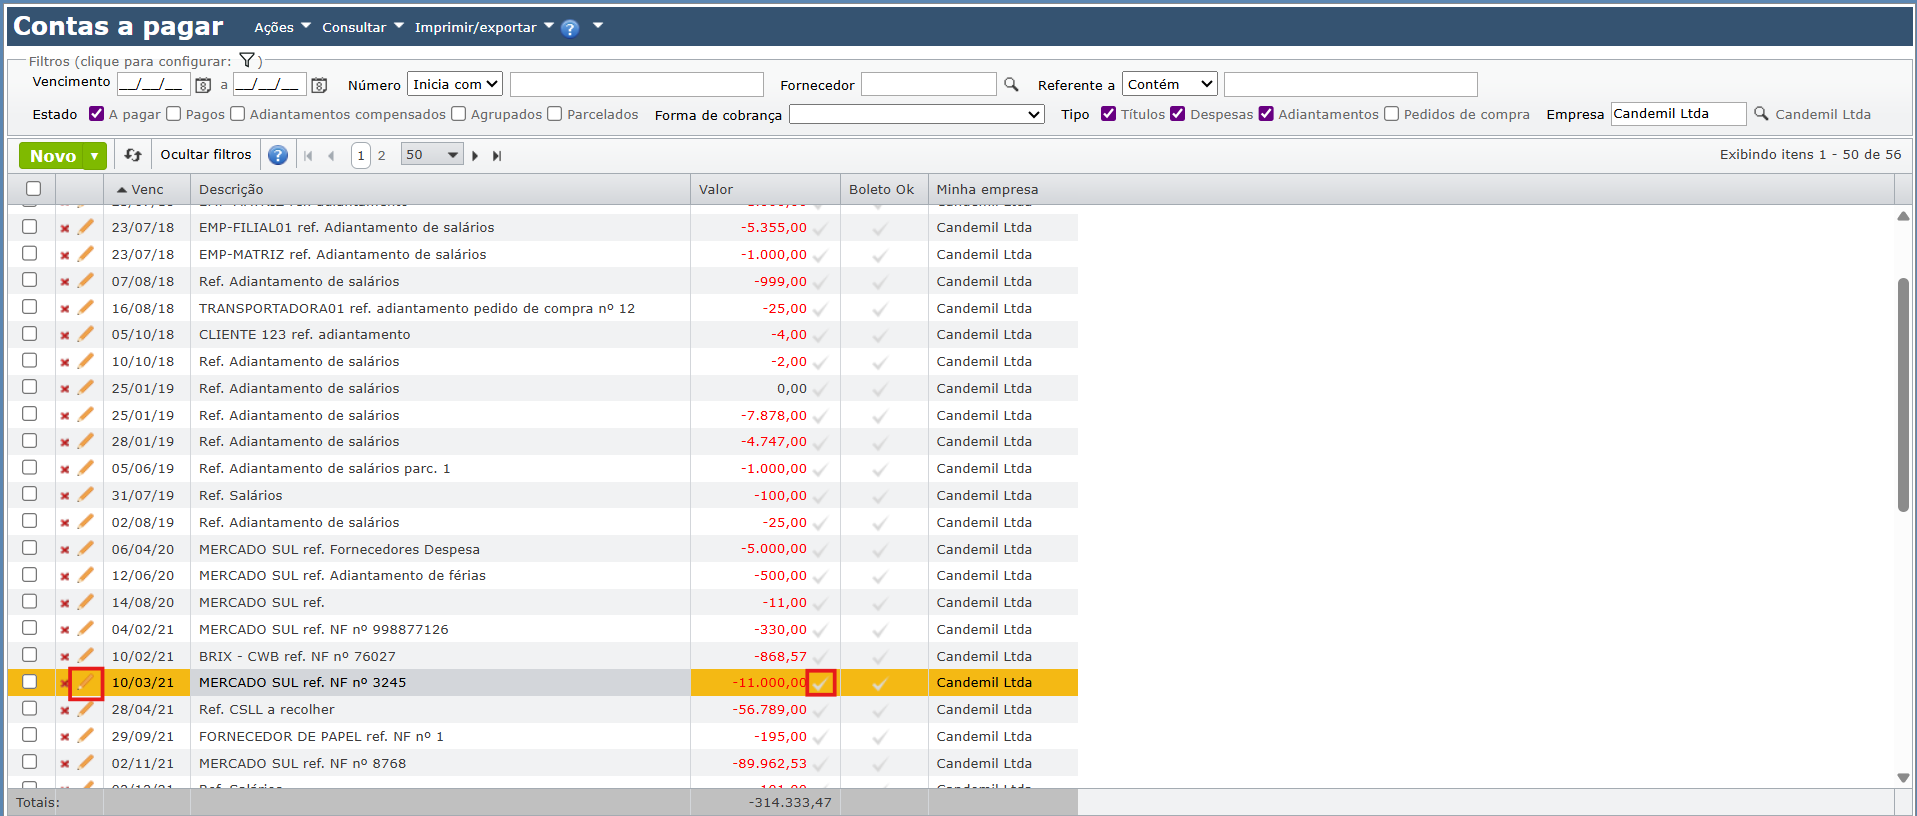Click the Fornecedor search magnifier icon
This screenshot has height=816, width=1917.
tap(1011, 85)
